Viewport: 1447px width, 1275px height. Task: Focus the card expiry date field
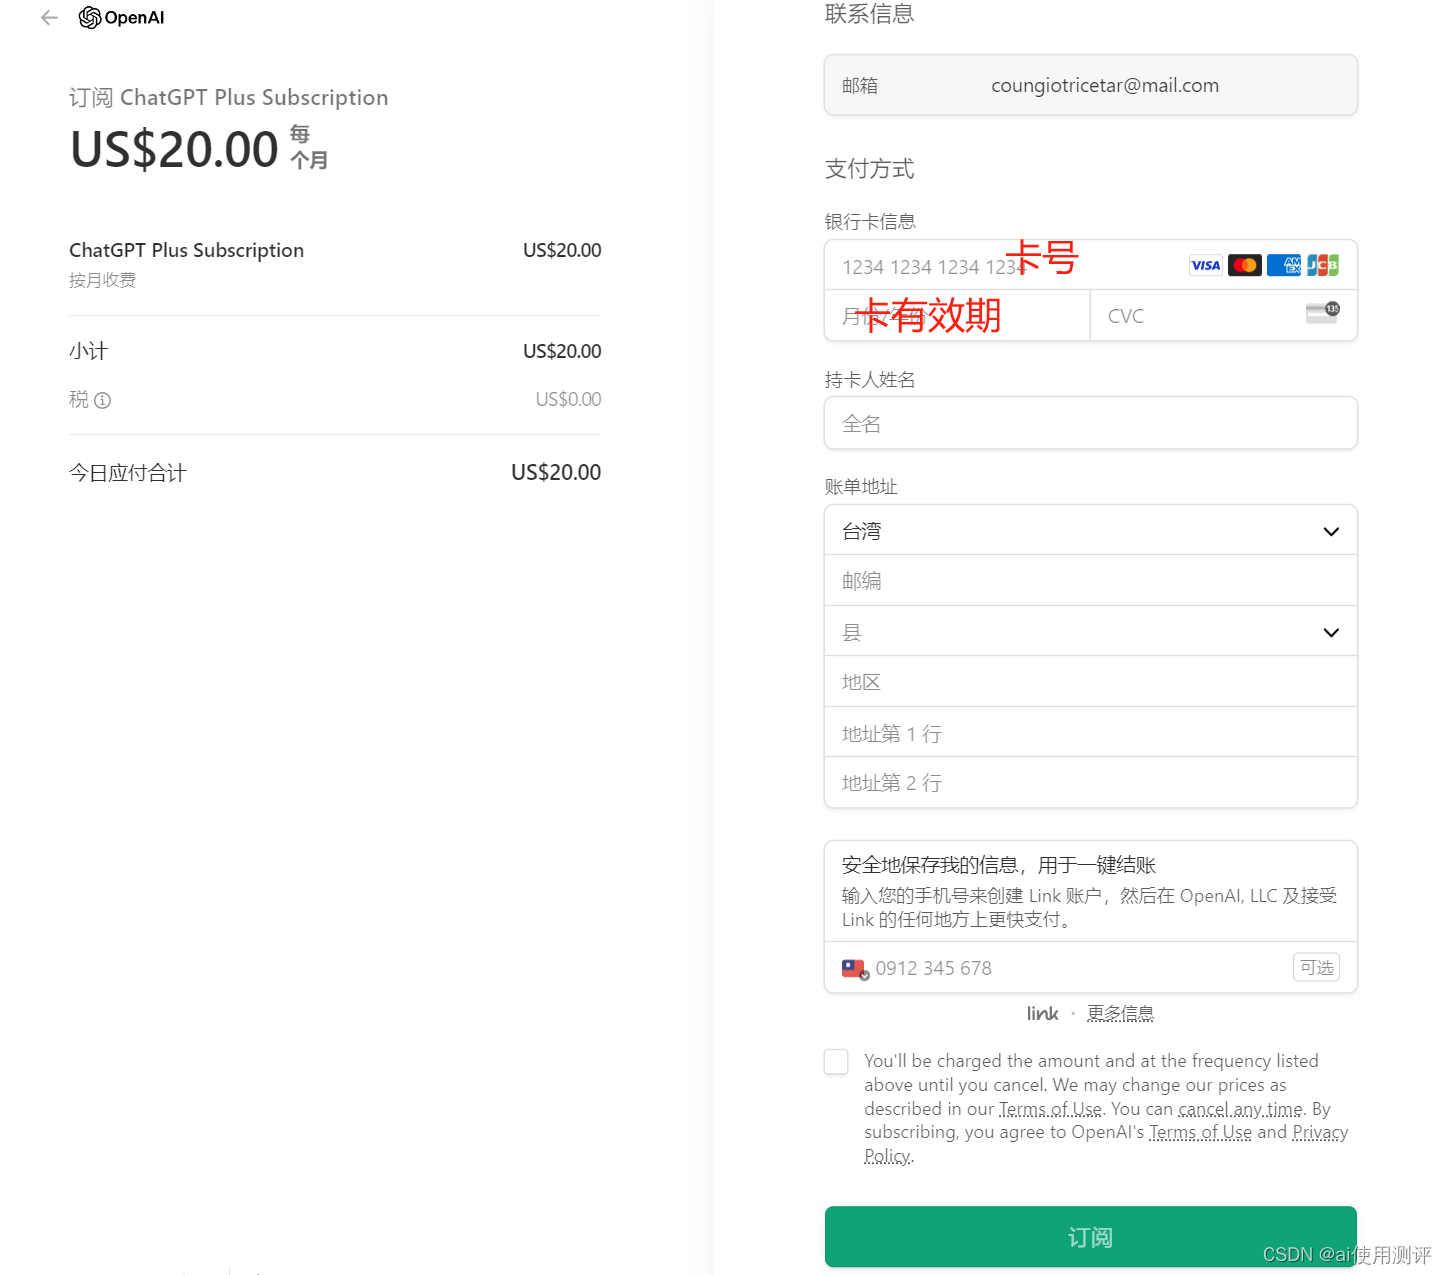pyautogui.click(x=957, y=316)
